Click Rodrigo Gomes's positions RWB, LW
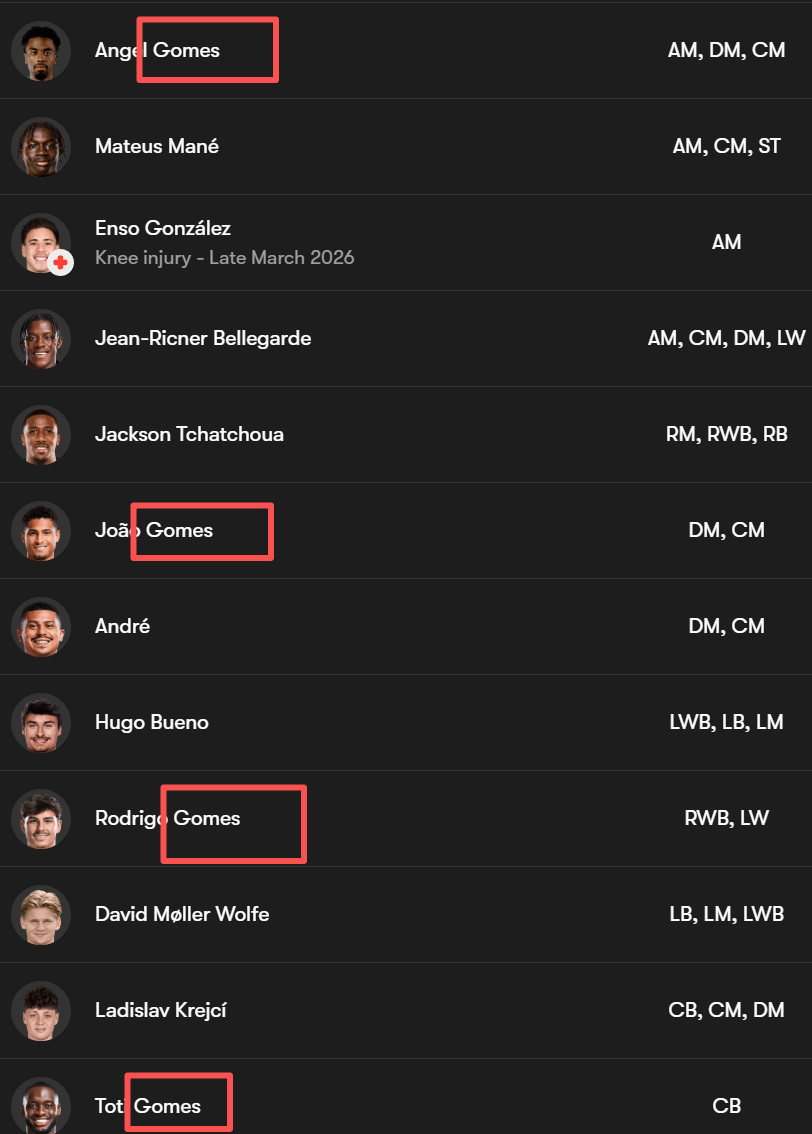812x1134 pixels. pyautogui.click(x=726, y=818)
